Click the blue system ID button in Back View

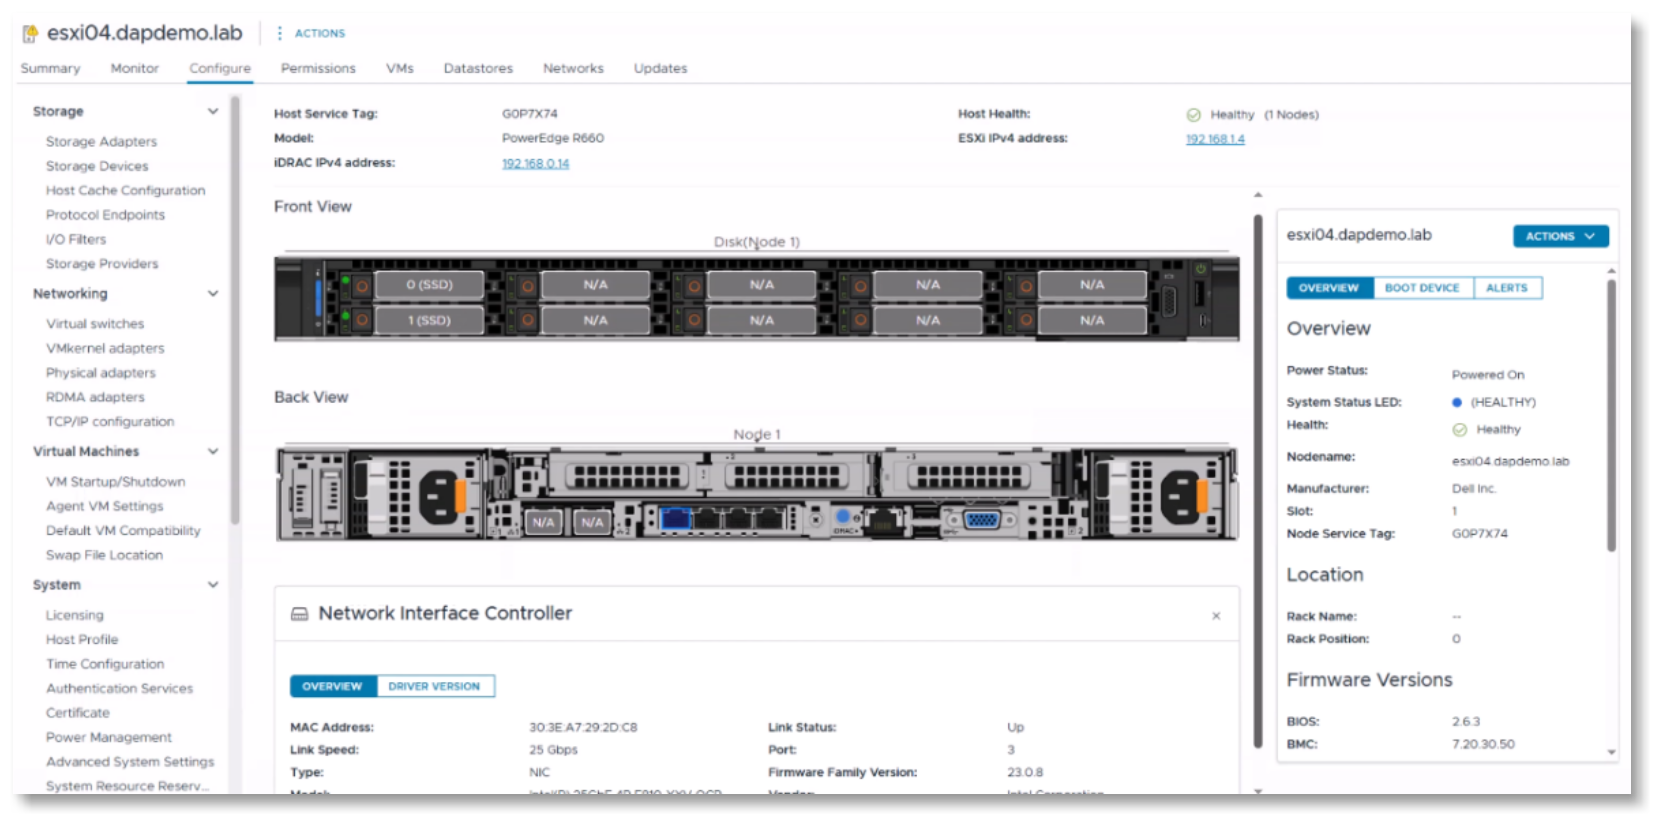(843, 516)
